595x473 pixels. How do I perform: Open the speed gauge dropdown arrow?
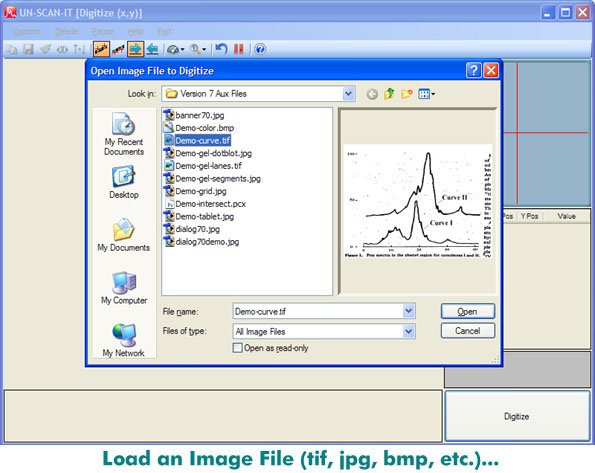(x=183, y=49)
